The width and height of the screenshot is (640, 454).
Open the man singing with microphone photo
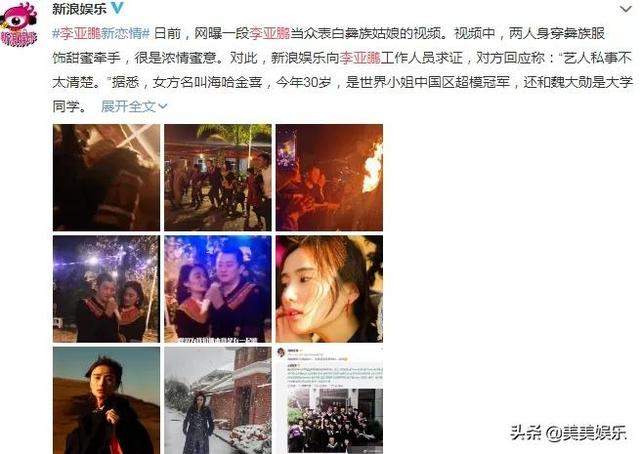point(218,289)
